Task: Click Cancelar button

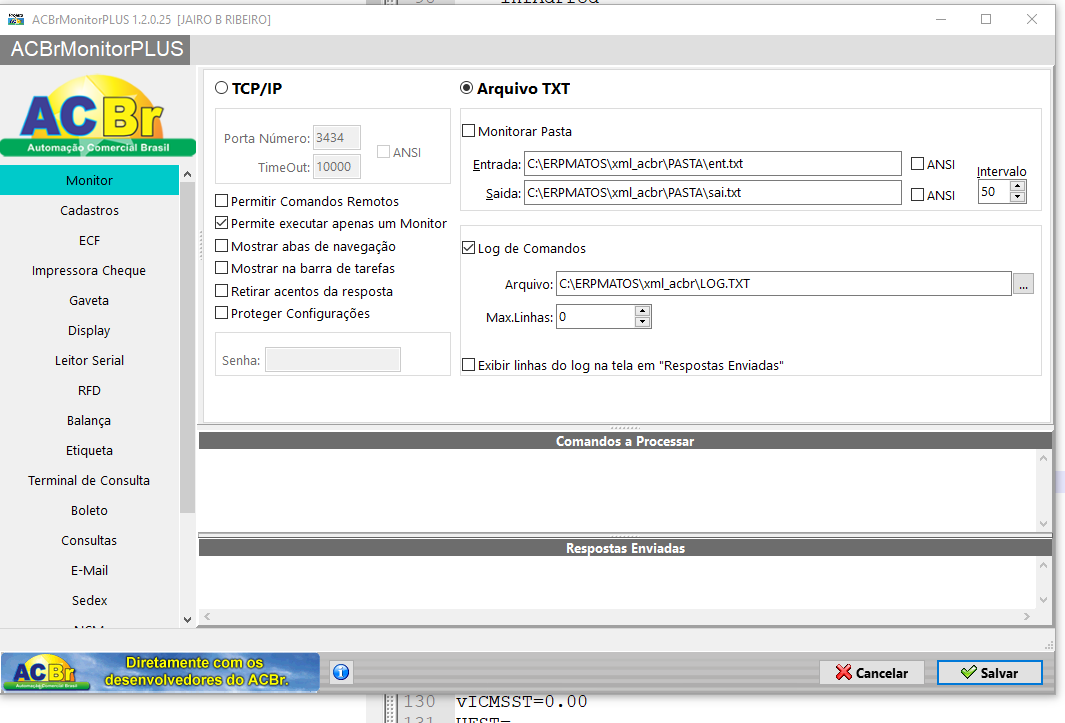Action: click(871, 672)
